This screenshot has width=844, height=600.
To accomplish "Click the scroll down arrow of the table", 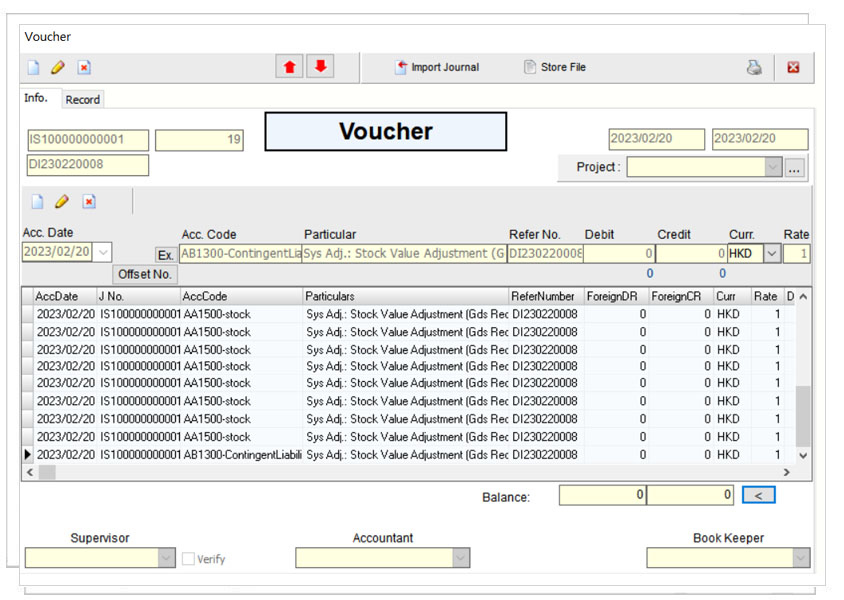I will [803, 456].
